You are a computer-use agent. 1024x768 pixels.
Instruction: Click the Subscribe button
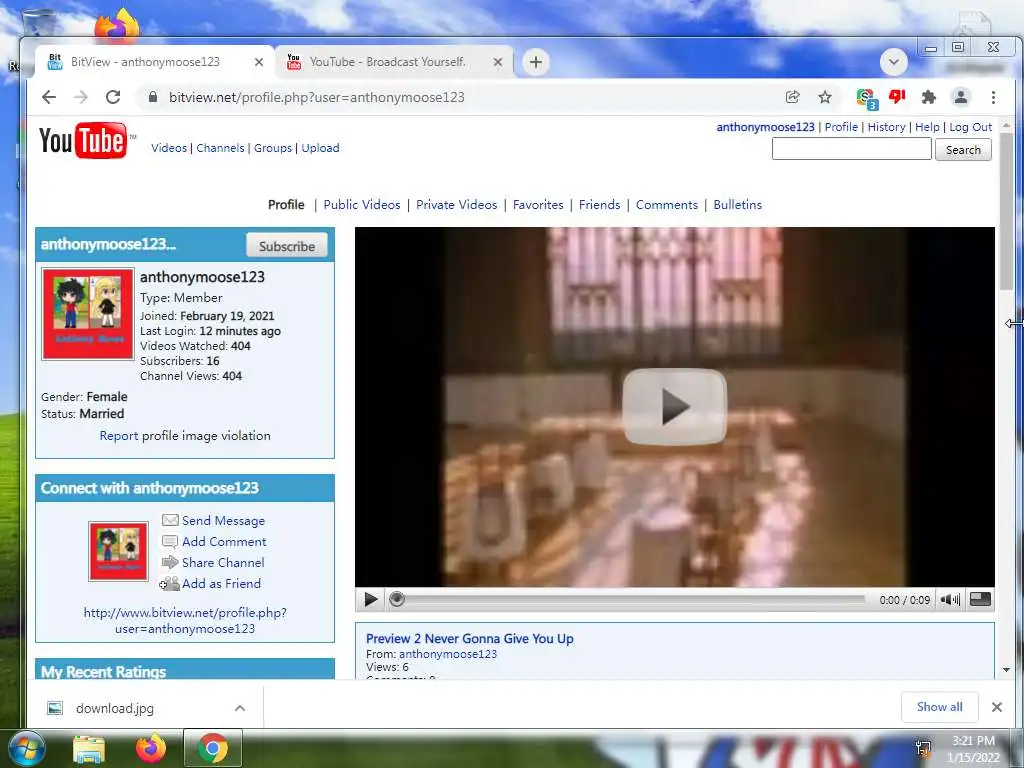(287, 246)
